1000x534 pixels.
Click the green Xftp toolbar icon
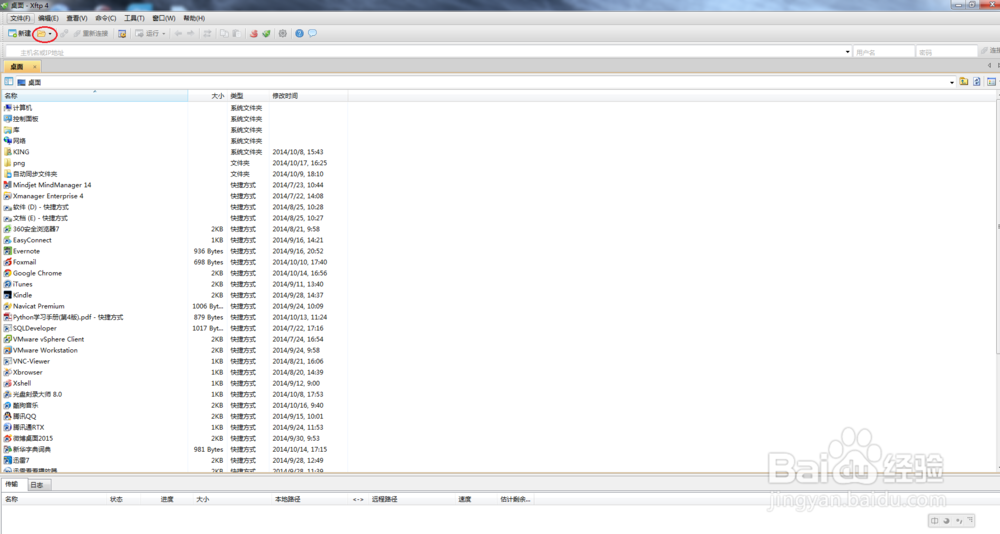click(x=266, y=33)
